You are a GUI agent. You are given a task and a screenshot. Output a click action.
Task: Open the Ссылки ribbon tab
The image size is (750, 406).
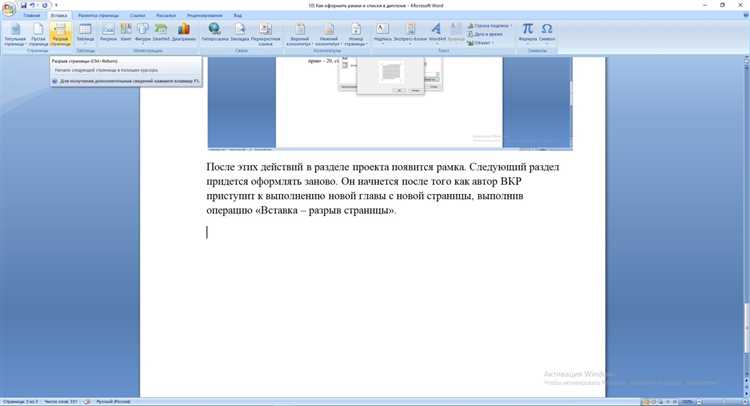pyautogui.click(x=138, y=15)
